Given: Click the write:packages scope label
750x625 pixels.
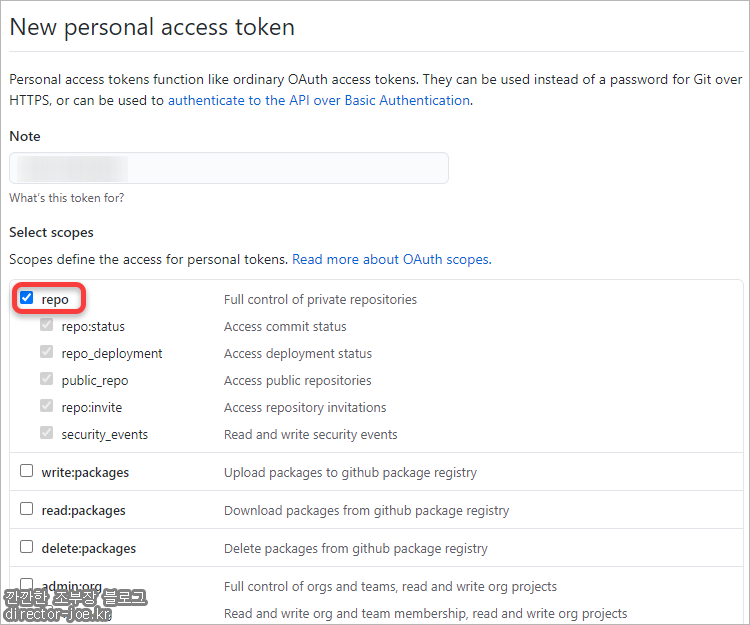Looking at the screenshot, I should (85, 472).
